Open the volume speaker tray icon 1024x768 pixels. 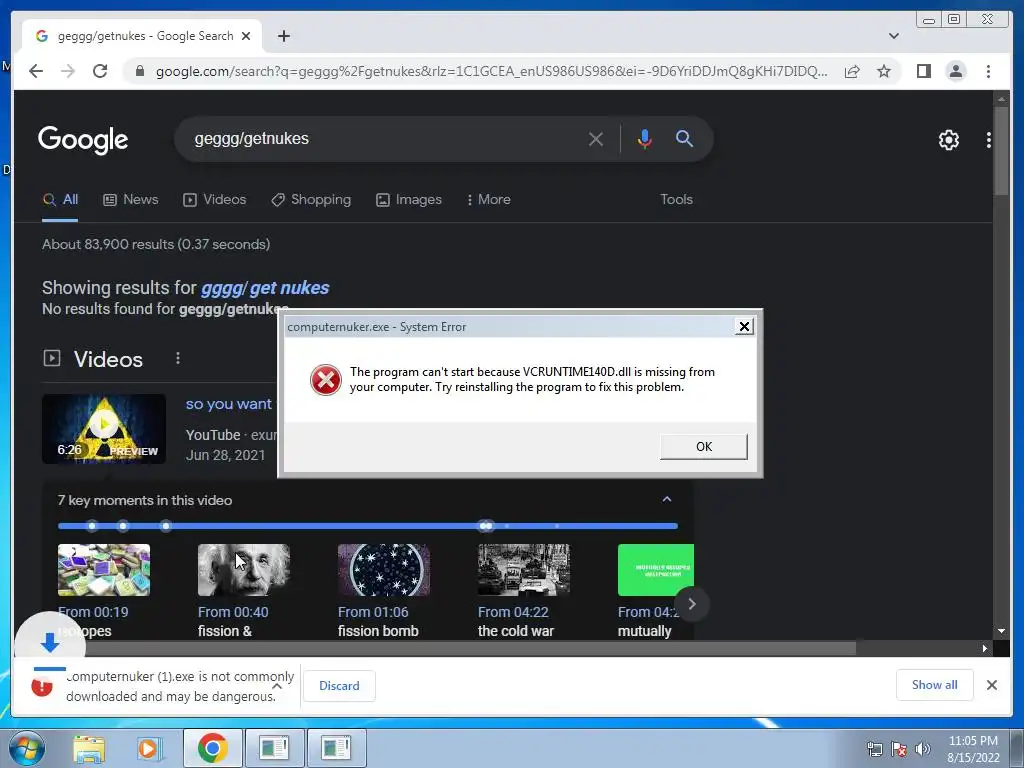coord(923,749)
